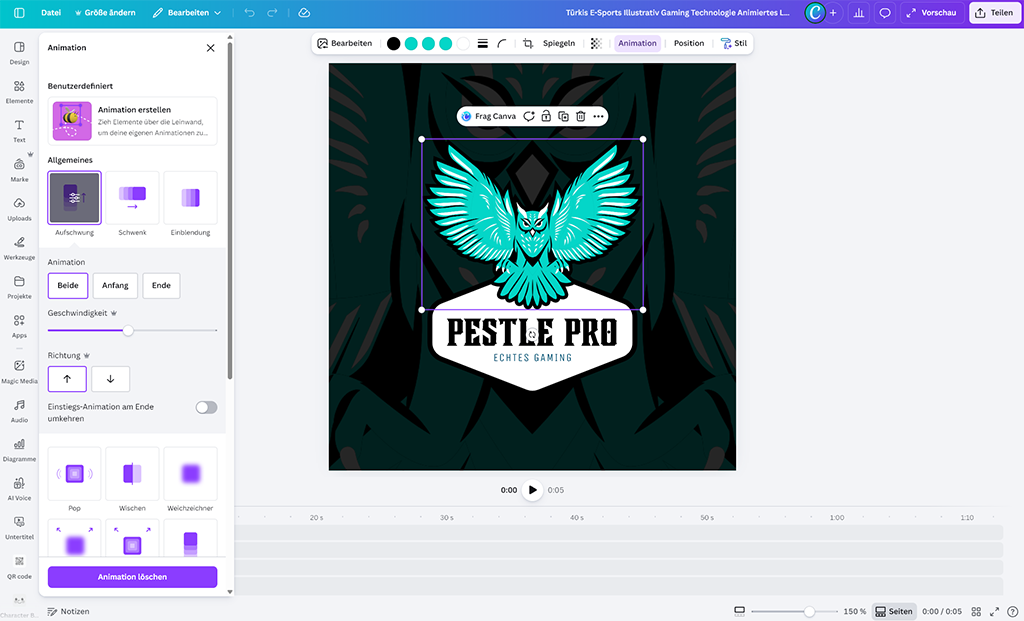The image size is (1024, 621).
Task: Close the Animation panel
Action: (210, 48)
